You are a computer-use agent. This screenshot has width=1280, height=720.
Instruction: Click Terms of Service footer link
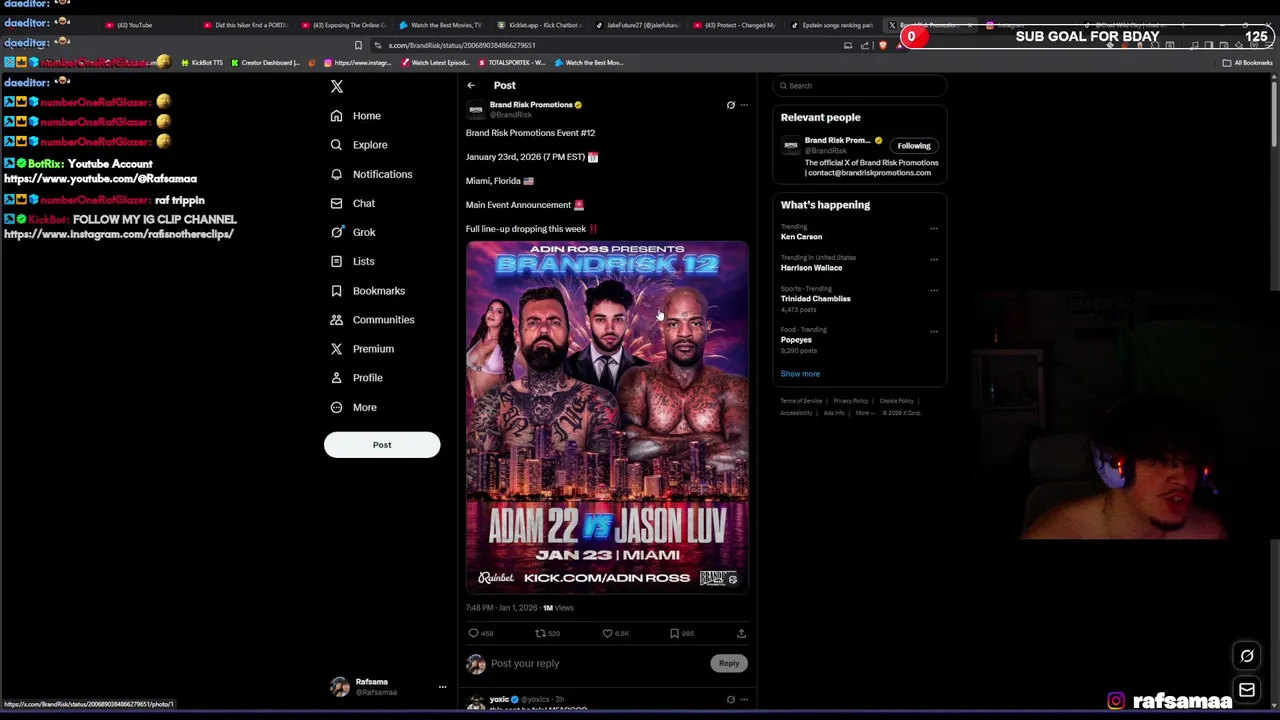[801, 401]
